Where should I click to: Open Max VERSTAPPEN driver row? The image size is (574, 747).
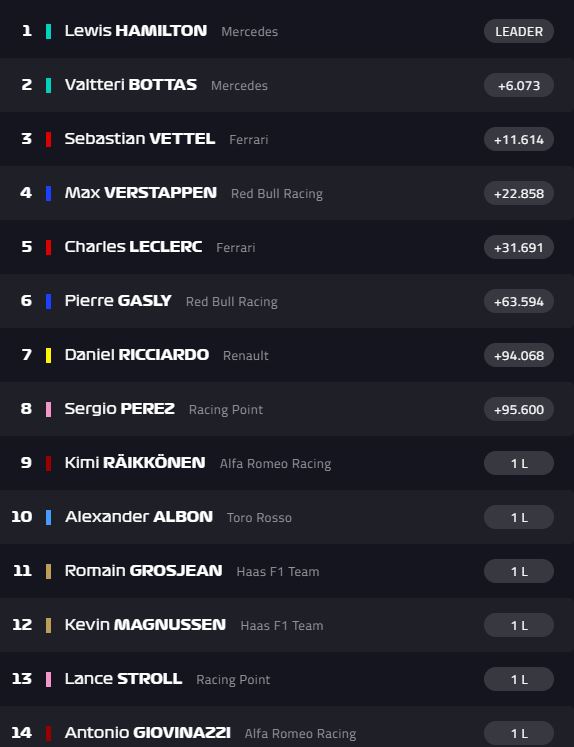pos(287,193)
